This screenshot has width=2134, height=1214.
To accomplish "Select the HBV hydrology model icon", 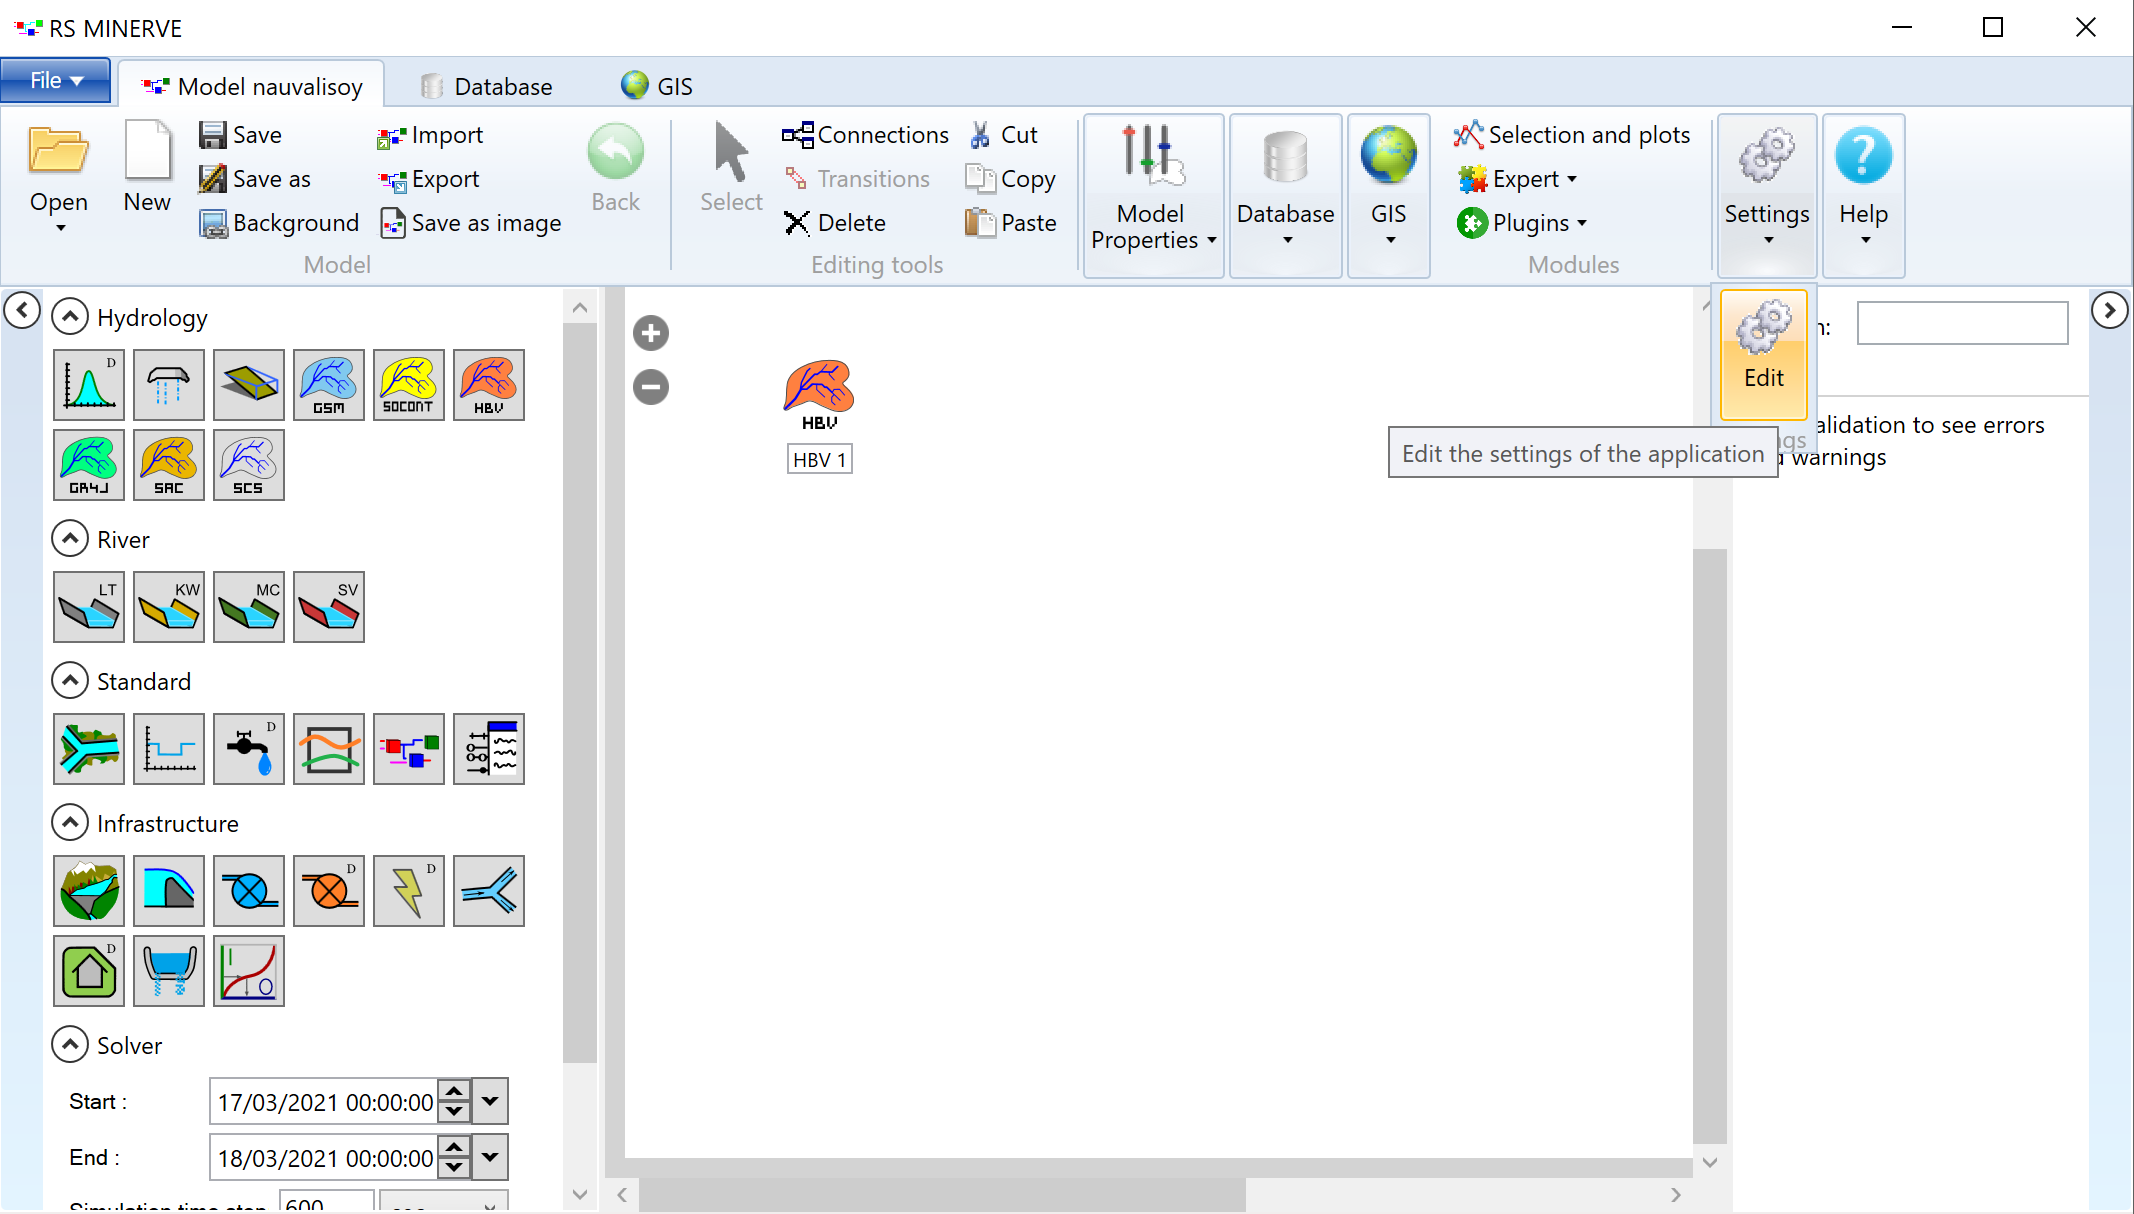I will 490,384.
